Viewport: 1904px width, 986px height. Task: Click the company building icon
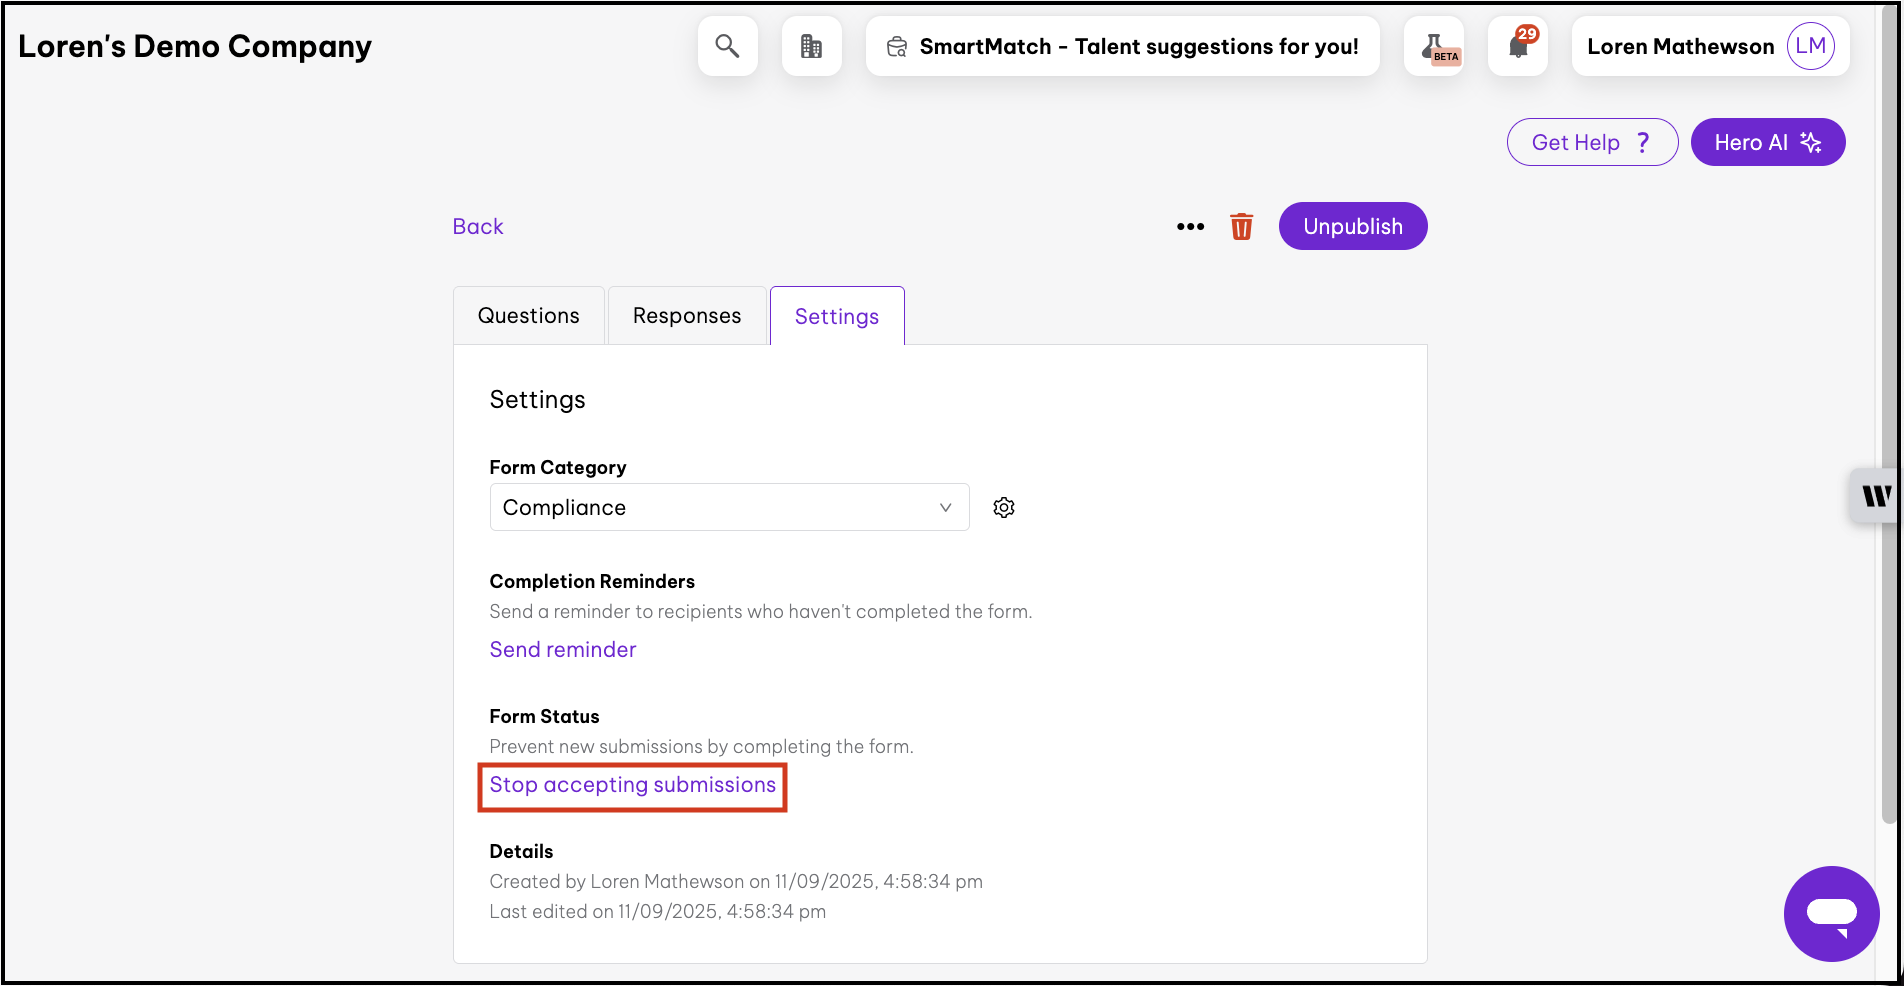point(811,46)
